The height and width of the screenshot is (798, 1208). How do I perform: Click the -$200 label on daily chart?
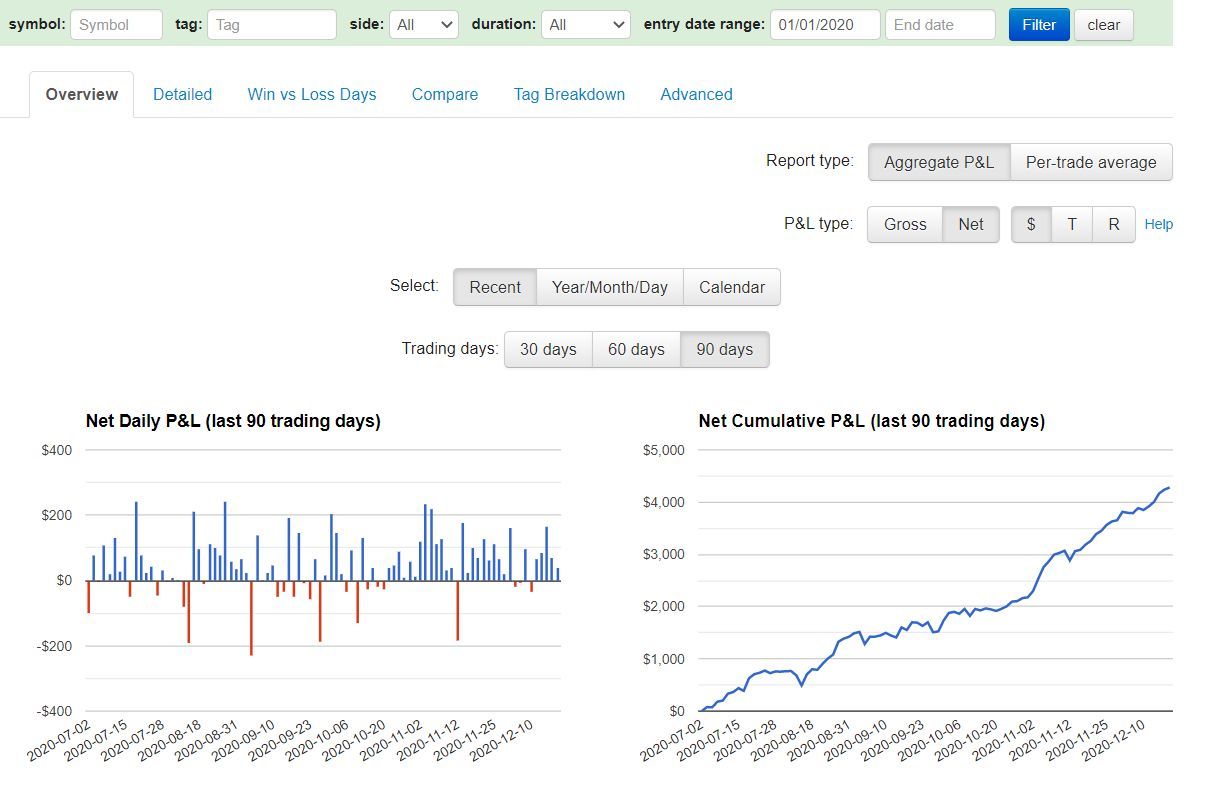[x=55, y=646]
